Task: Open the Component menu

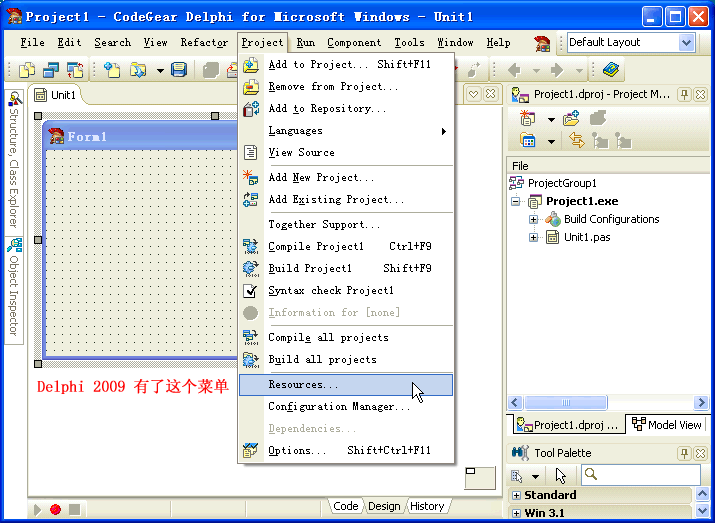Action: (x=354, y=43)
